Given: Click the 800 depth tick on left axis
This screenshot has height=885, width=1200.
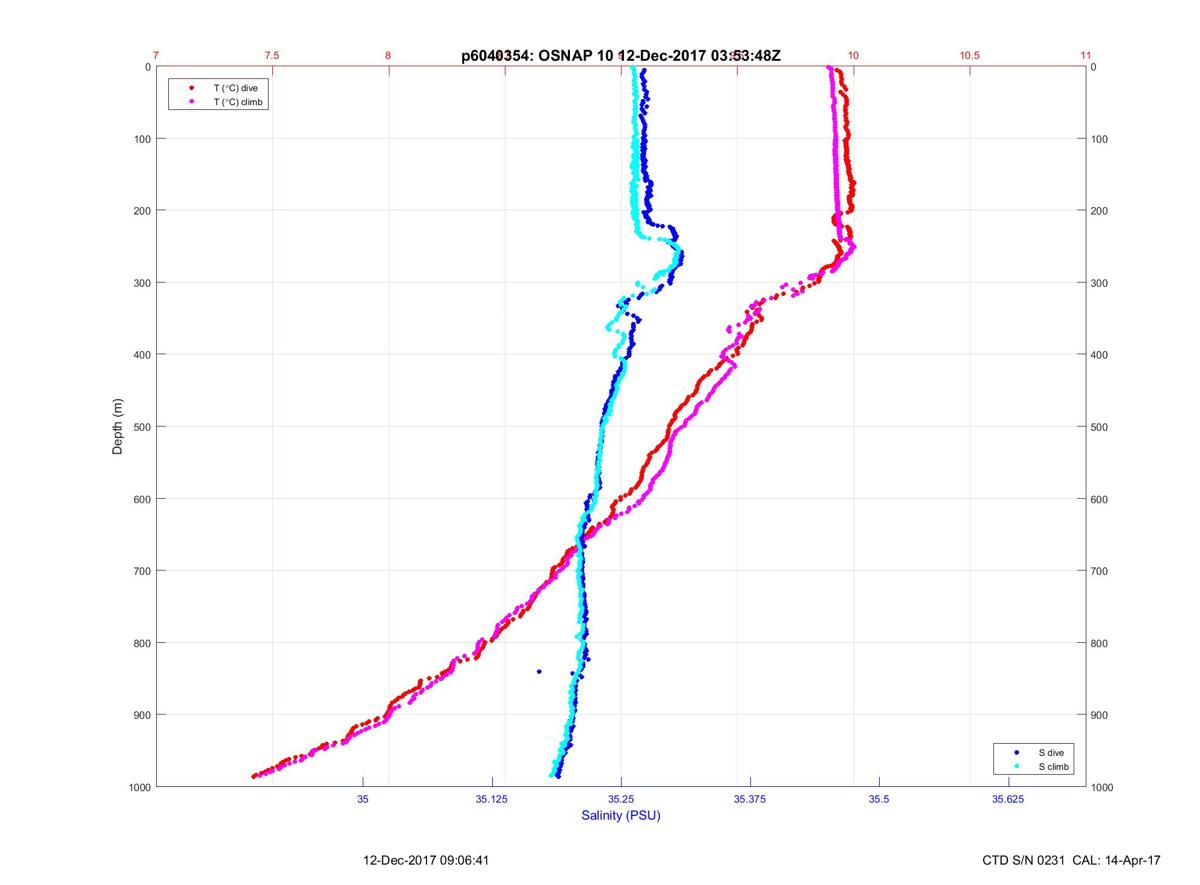Looking at the screenshot, I should pos(140,643).
